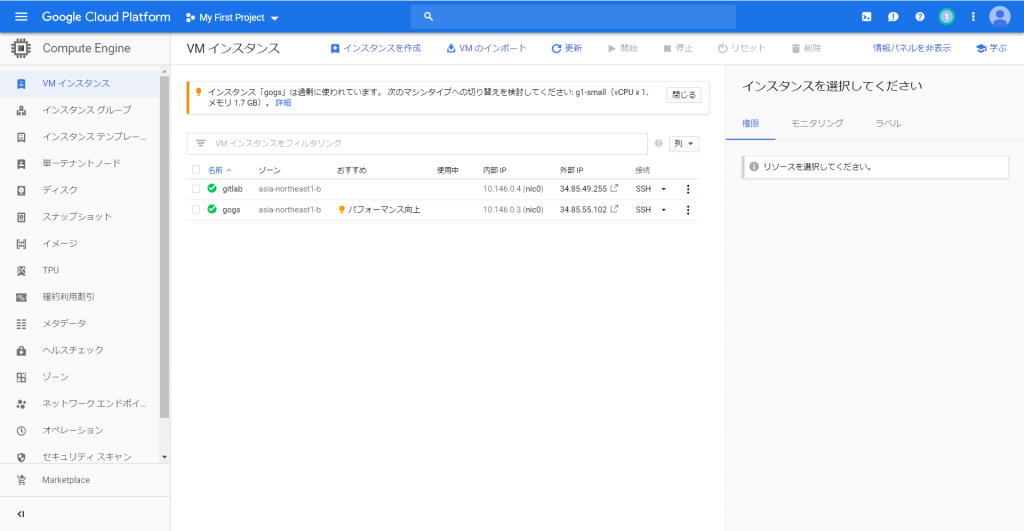Open the hamburger navigation menu
Screen dimensions: 1024x531
click(21, 17)
